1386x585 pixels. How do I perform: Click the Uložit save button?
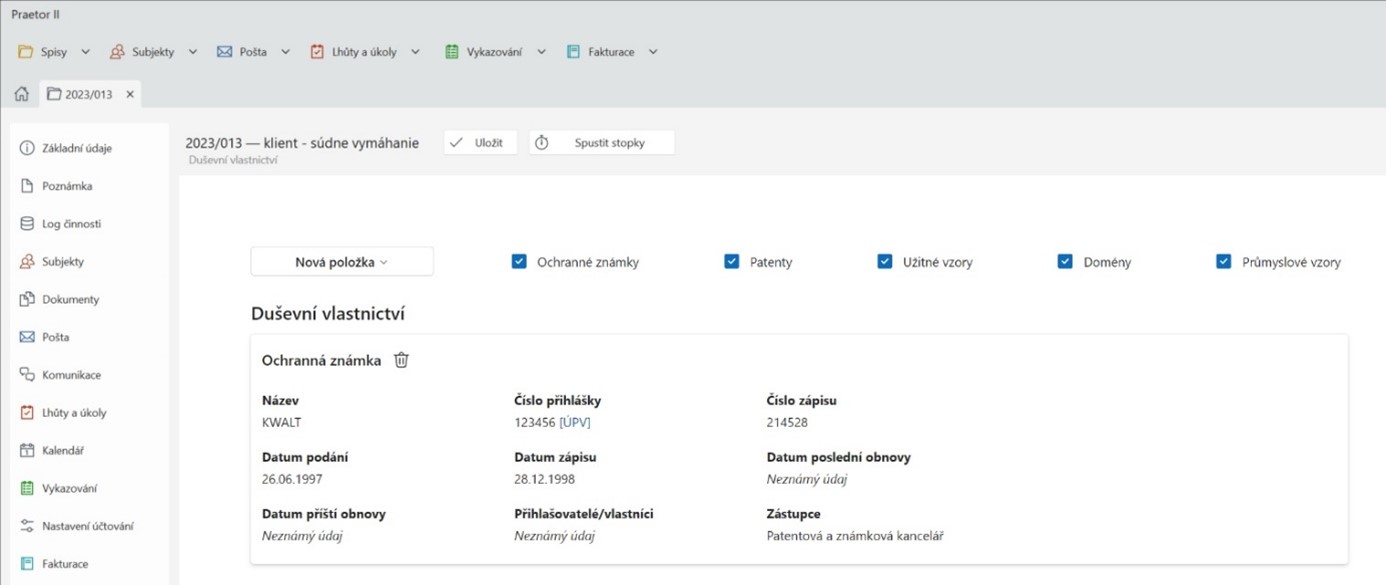tap(480, 143)
